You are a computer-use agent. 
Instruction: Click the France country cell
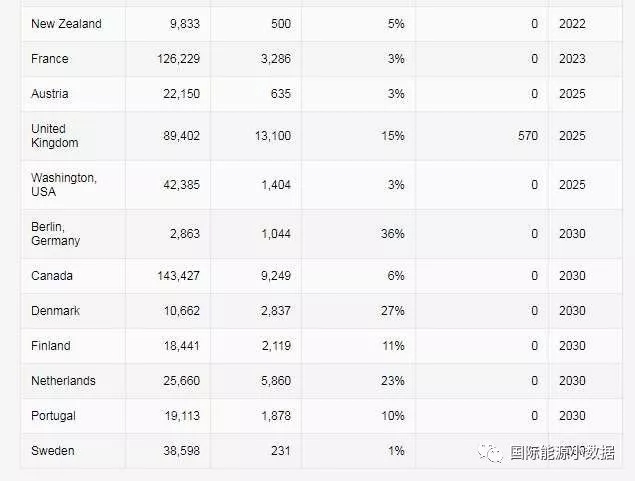click(50, 59)
